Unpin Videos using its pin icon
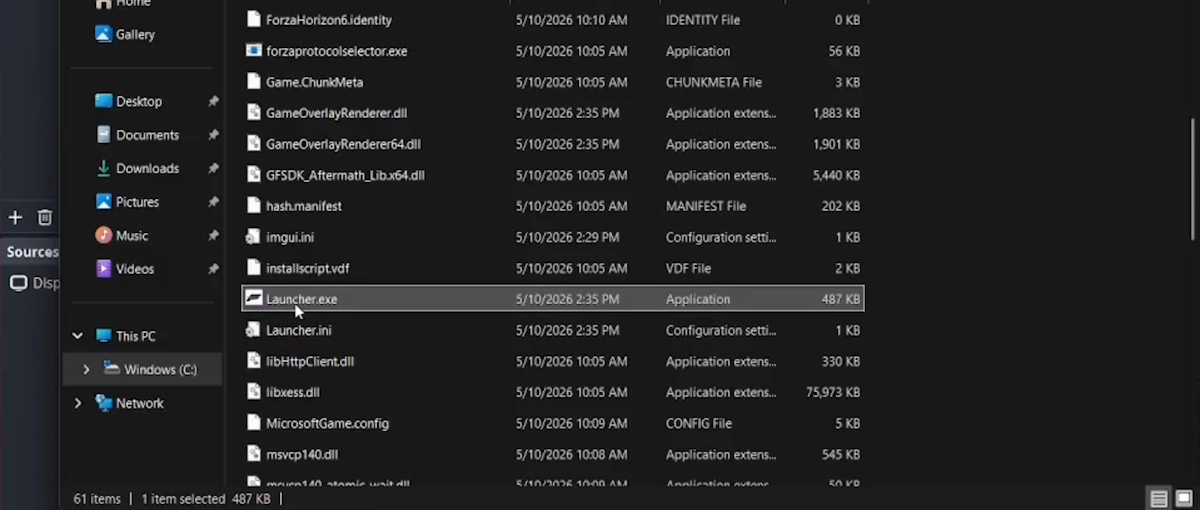1200x510 pixels. click(x=213, y=269)
